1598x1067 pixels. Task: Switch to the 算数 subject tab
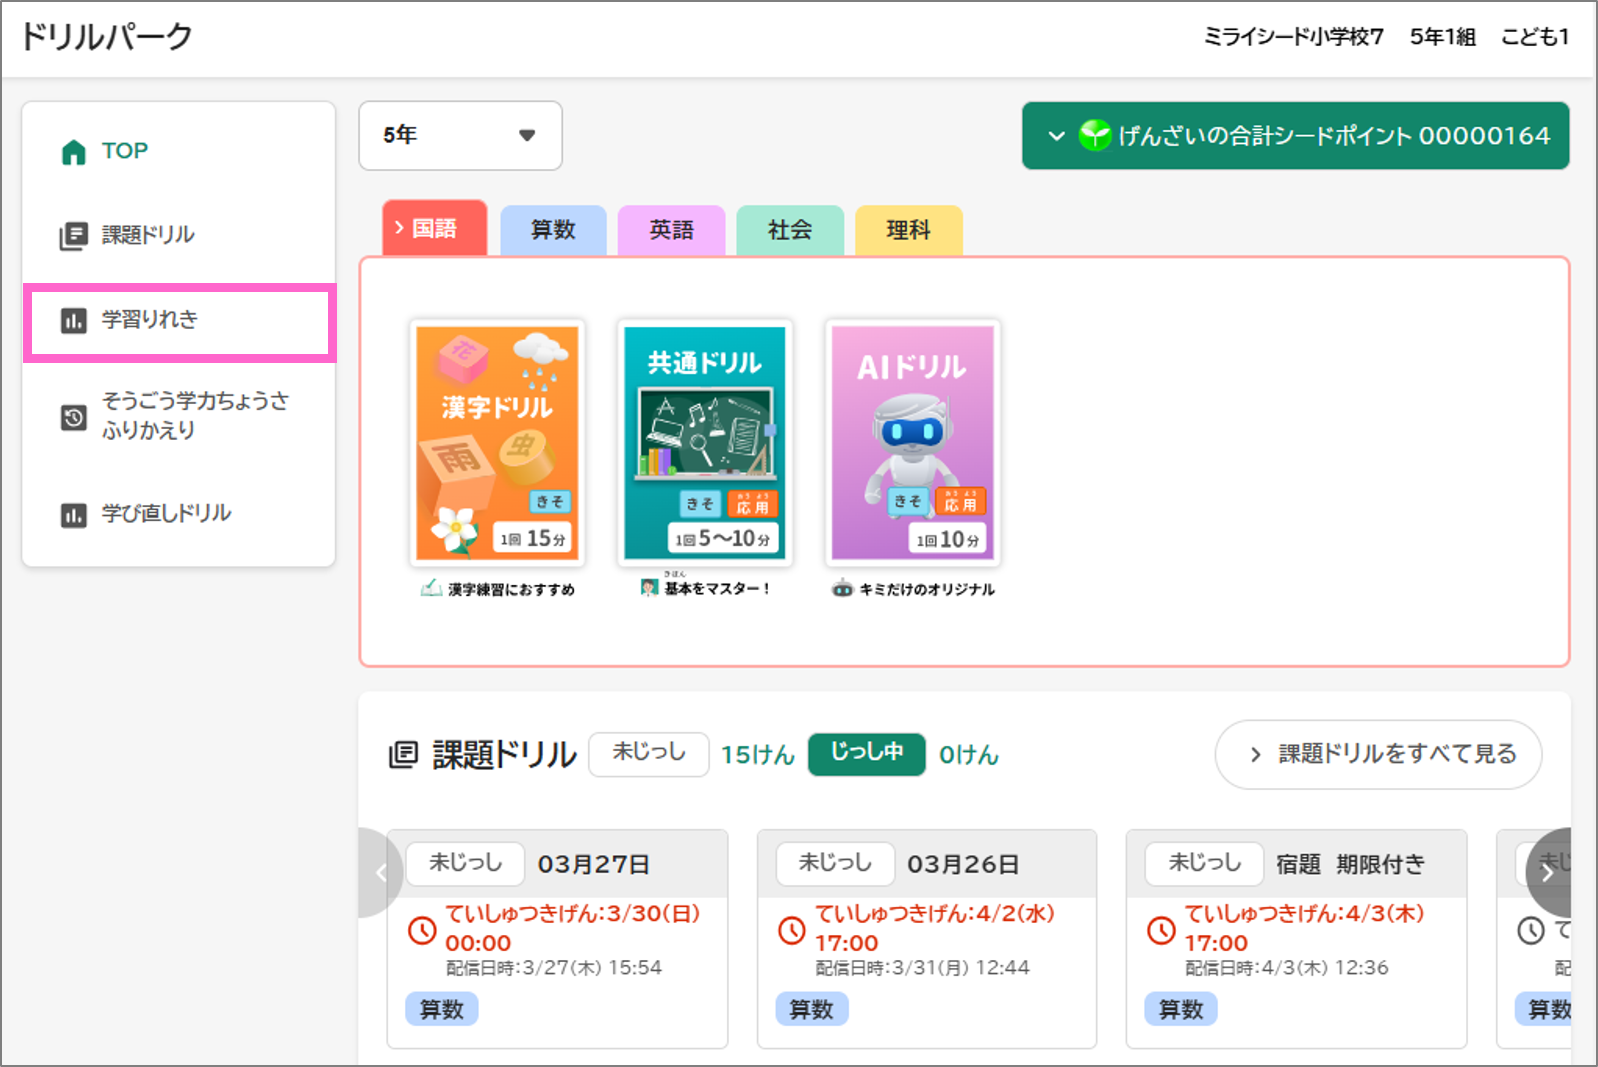[553, 230]
